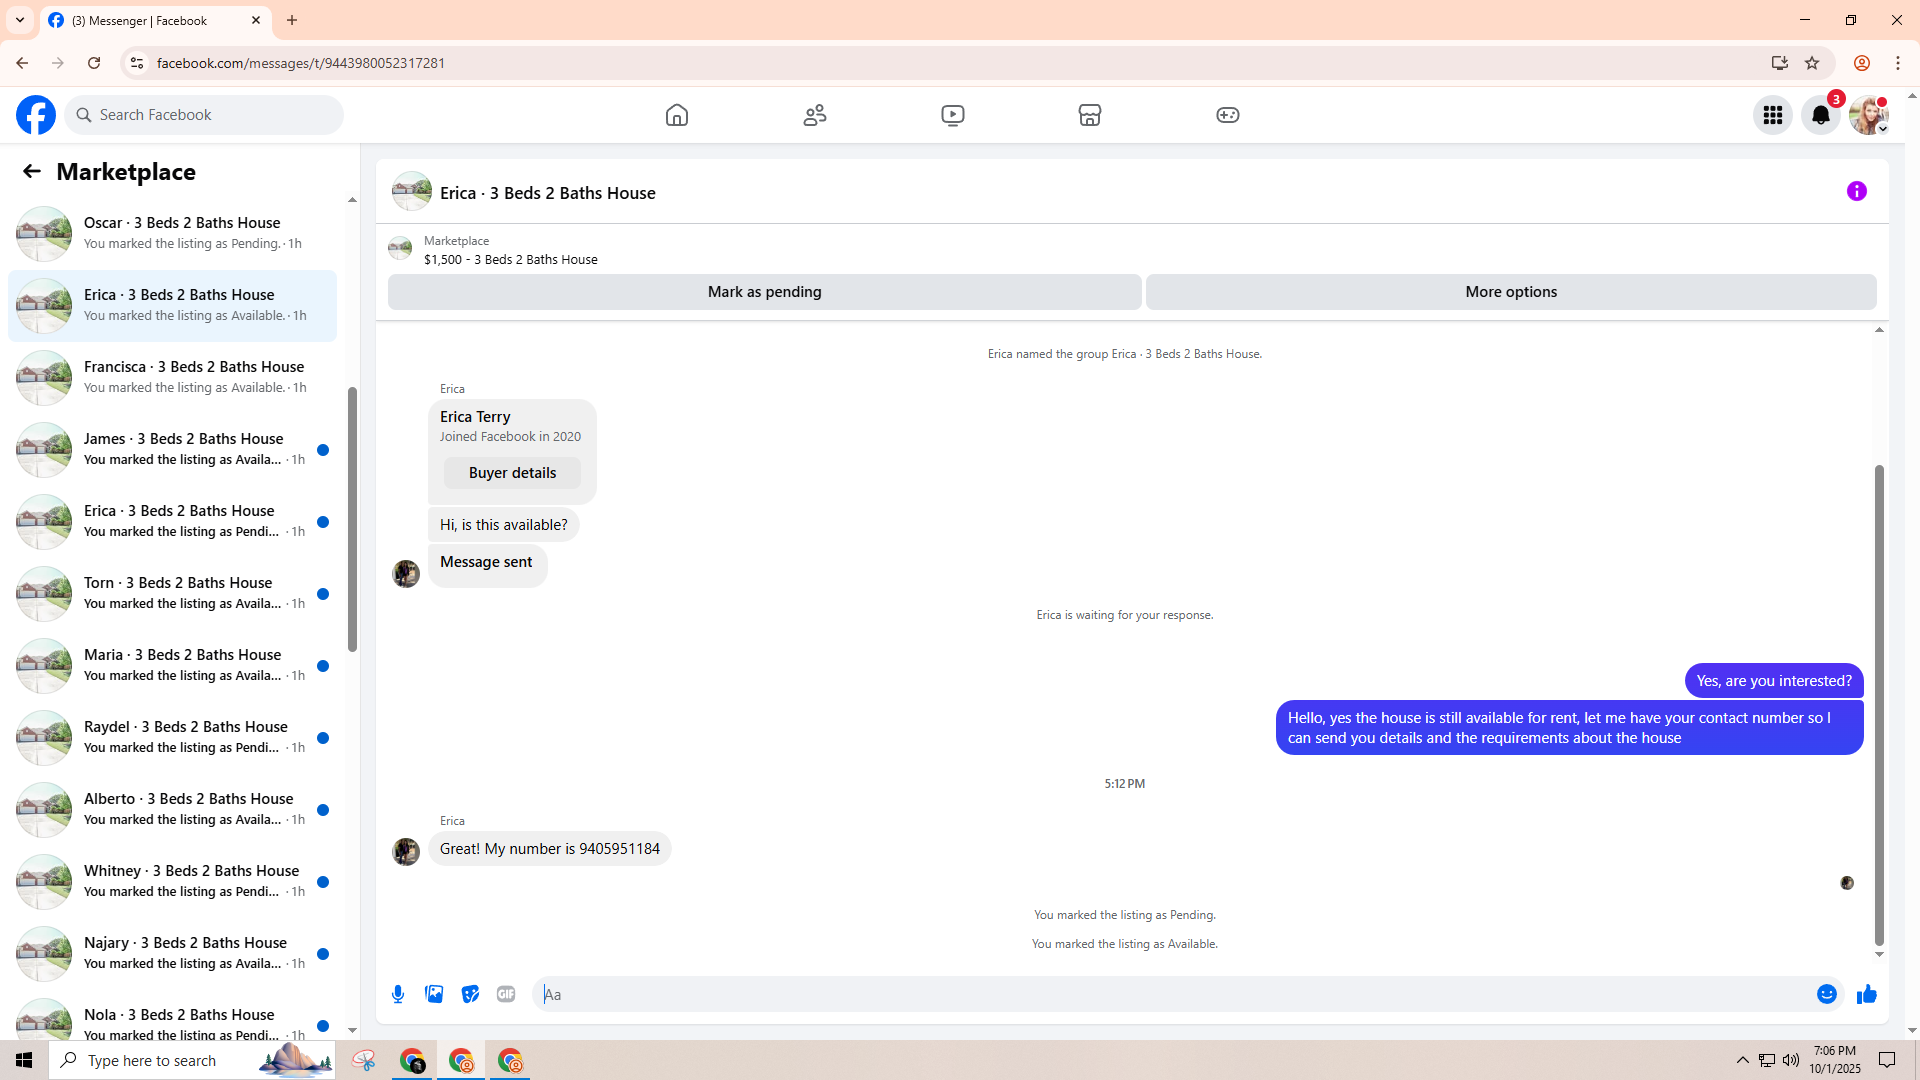Reload the Messenger page
1920x1080 pixels.
click(94, 63)
